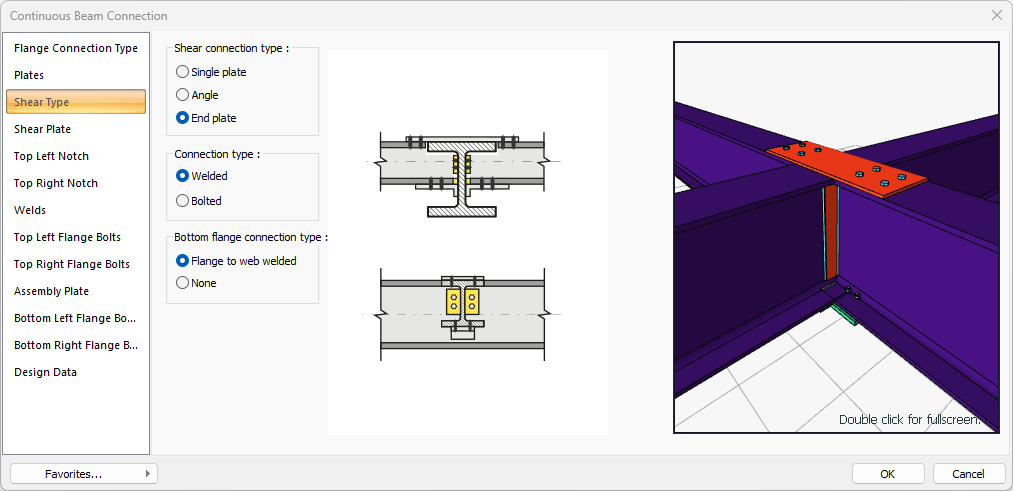Open the Assembly Plate page
This screenshot has width=1013, height=491.
tap(51, 291)
